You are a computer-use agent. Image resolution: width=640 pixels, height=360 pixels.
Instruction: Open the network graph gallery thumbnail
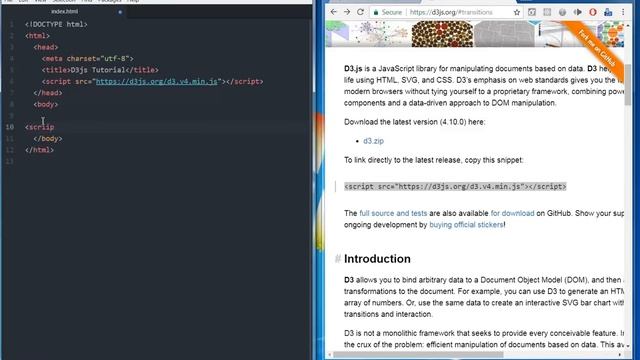point(380,34)
